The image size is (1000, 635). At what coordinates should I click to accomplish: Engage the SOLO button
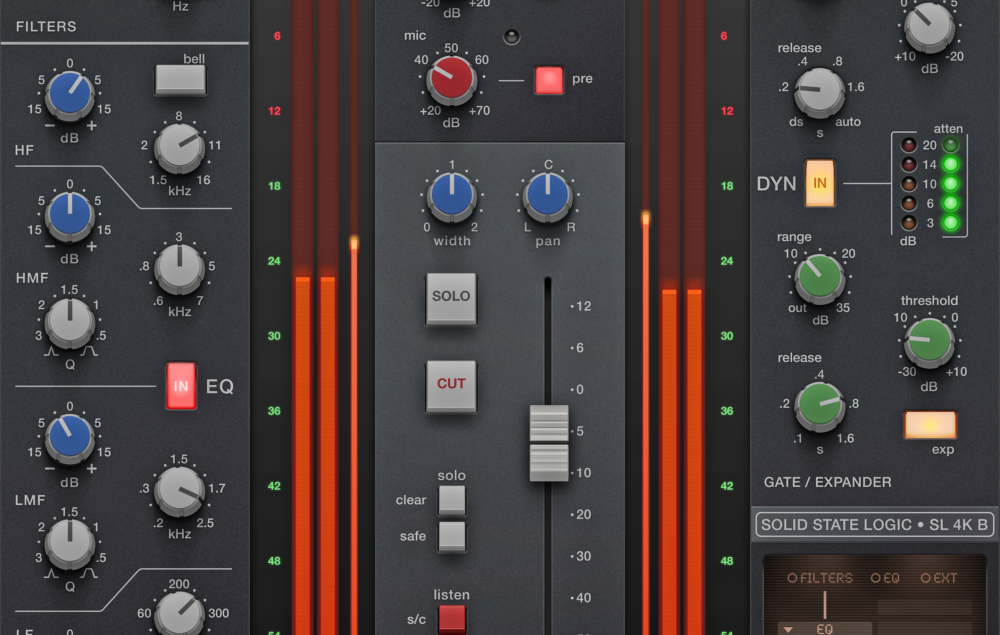click(451, 297)
